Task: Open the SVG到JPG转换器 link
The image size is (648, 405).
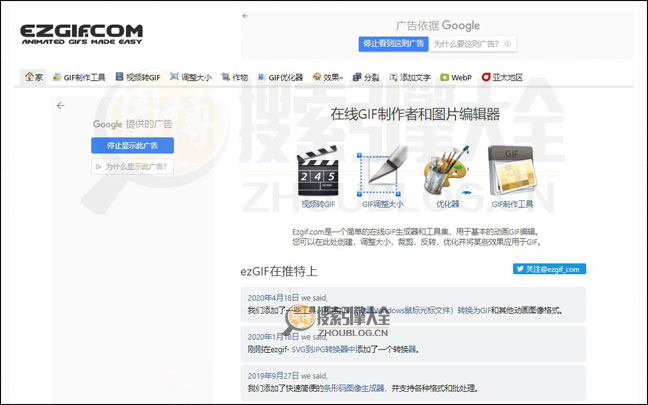Action: click(x=324, y=350)
